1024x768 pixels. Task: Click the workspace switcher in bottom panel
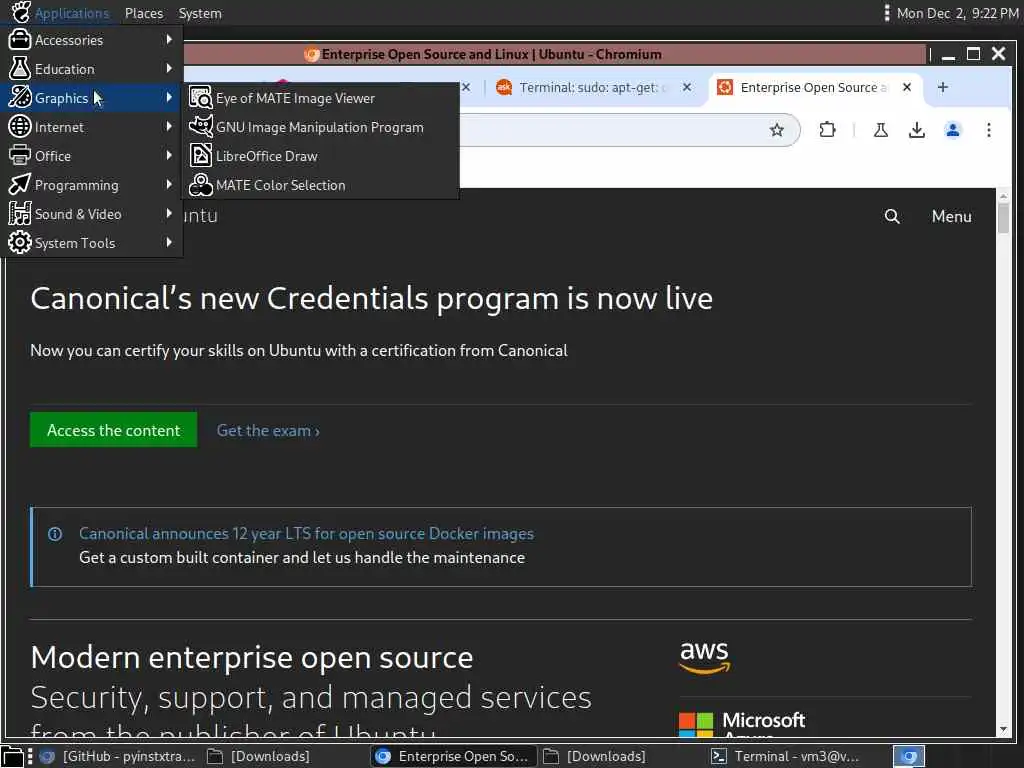click(909, 756)
